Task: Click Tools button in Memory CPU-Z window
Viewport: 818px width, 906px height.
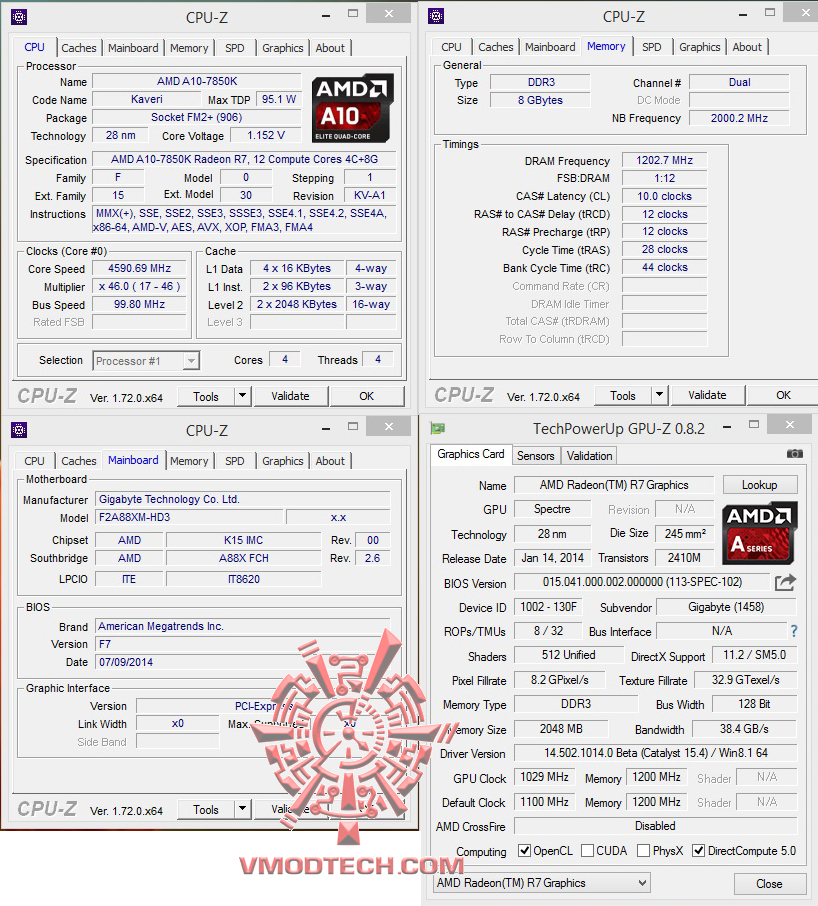Action: point(623,395)
